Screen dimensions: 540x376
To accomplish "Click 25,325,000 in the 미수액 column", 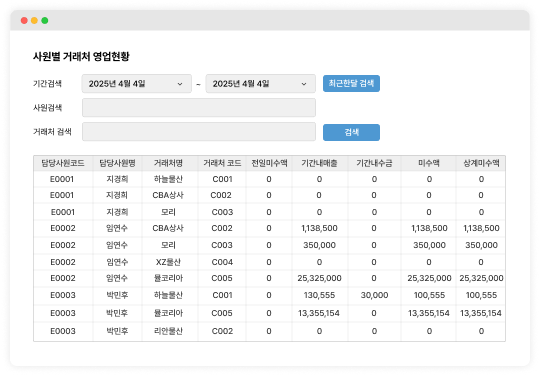I will [429, 278].
